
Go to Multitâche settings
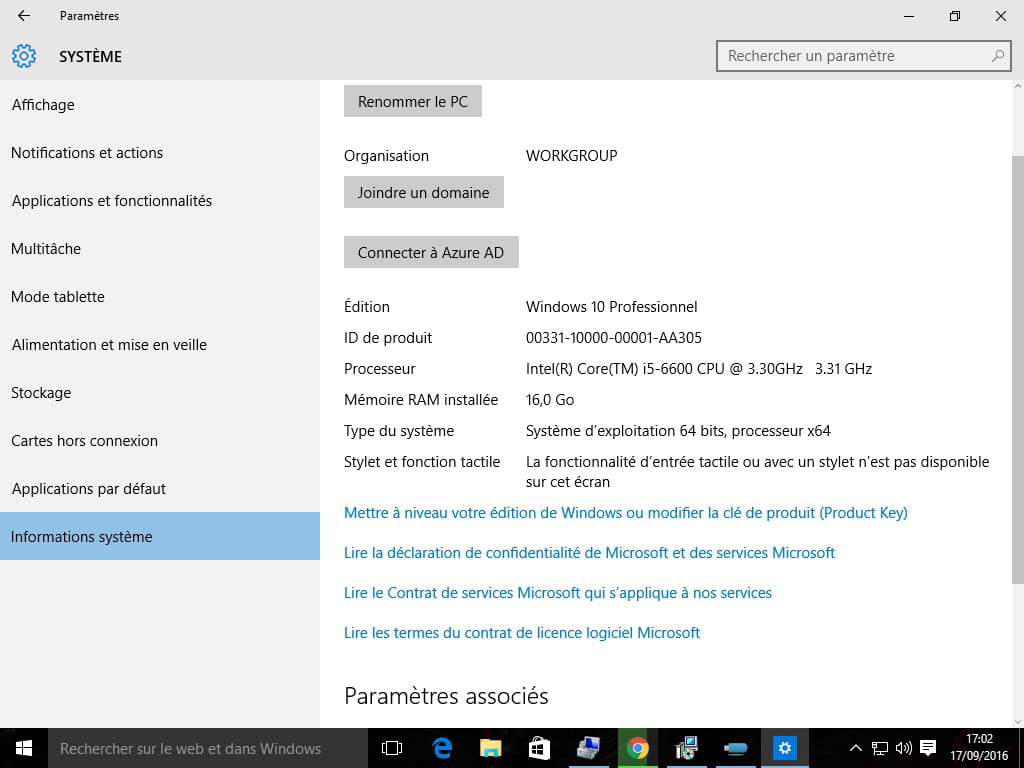(160, 249)
